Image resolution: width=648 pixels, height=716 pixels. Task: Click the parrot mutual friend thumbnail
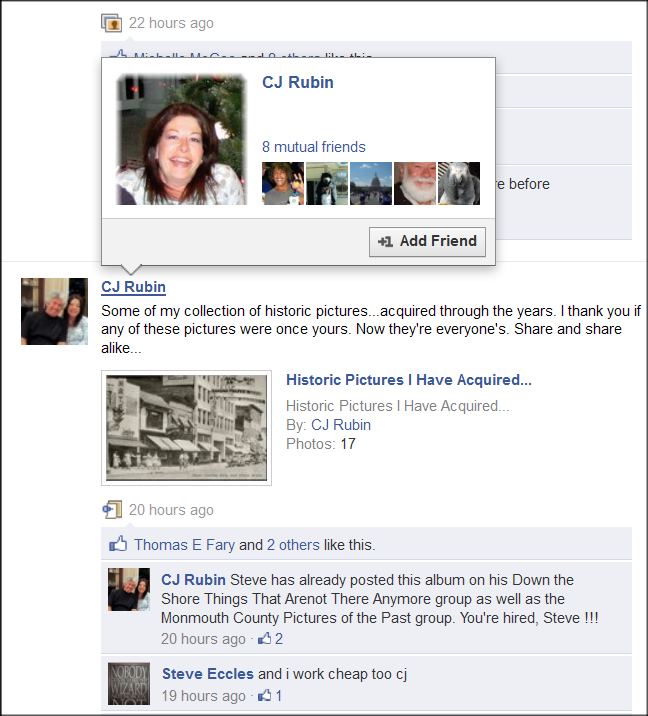pyautogui.click(x=459, y=183)
